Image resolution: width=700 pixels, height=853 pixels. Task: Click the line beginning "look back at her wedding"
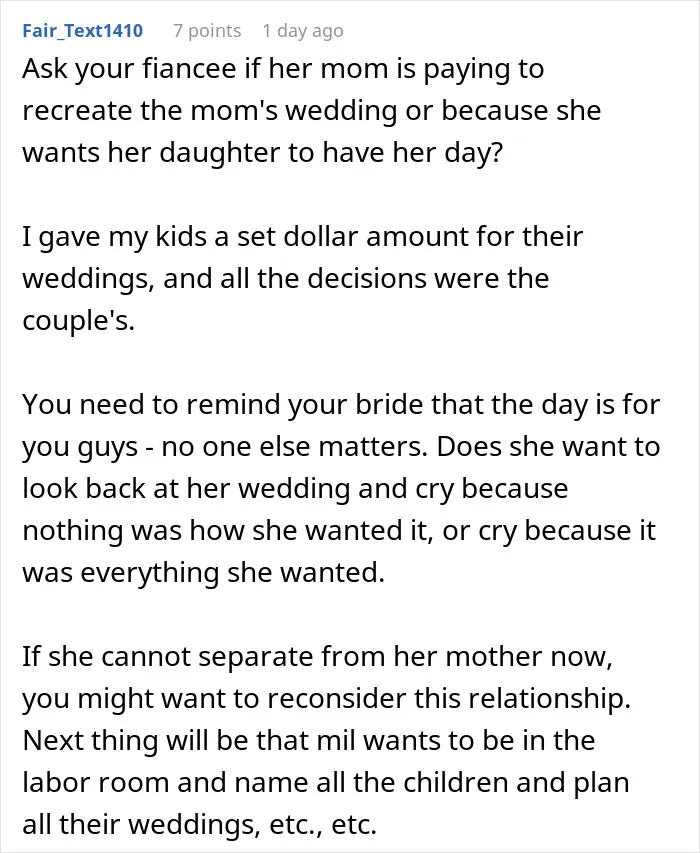click(295, 489)
